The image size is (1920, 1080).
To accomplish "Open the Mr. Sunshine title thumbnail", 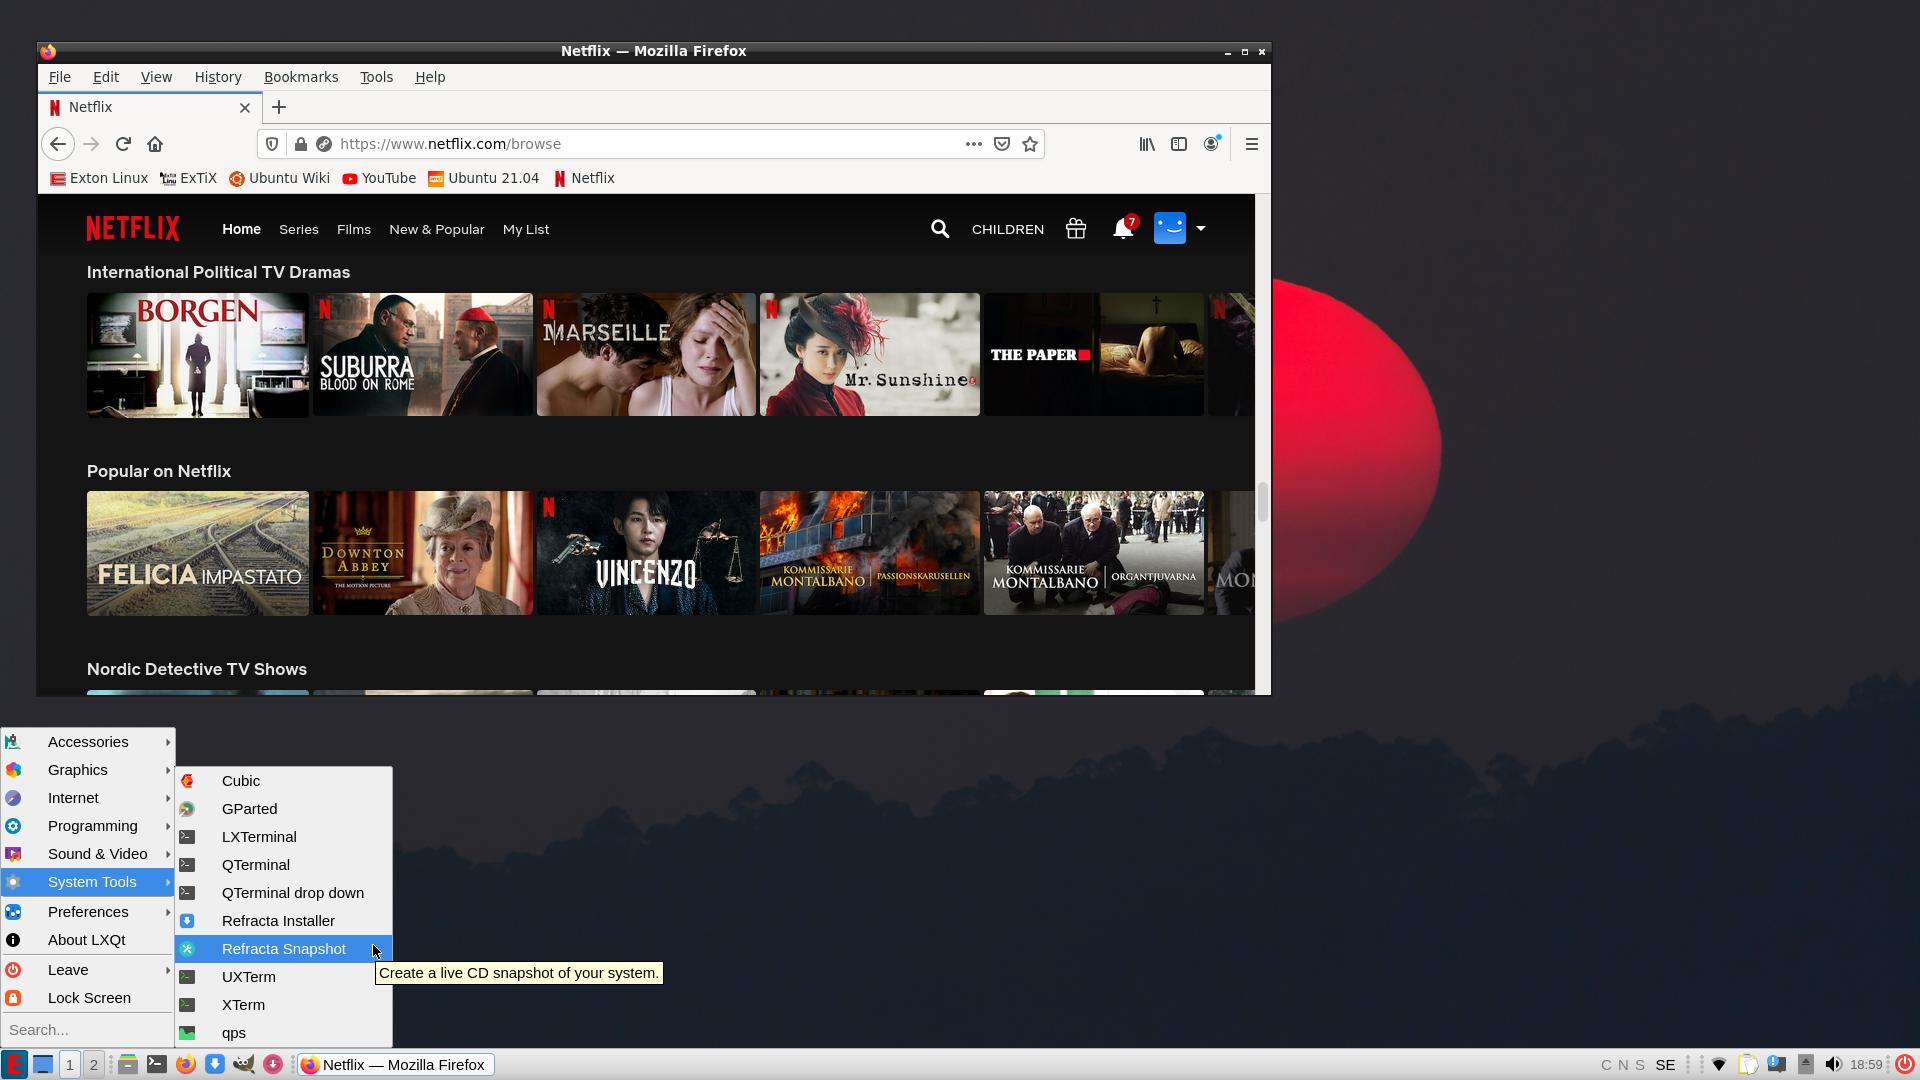I will [x=870, y=354].
